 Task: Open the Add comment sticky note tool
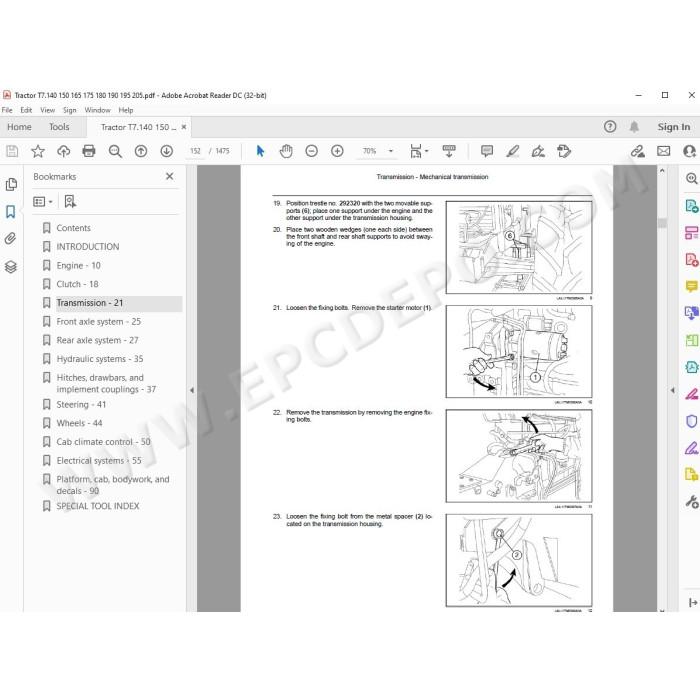tap(487, 151)
